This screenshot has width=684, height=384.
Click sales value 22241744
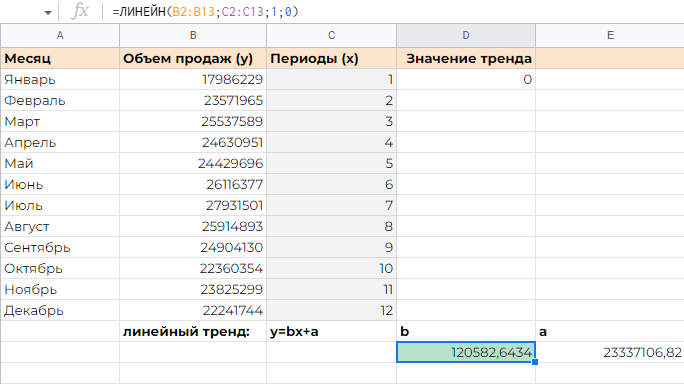click(193, 310)
